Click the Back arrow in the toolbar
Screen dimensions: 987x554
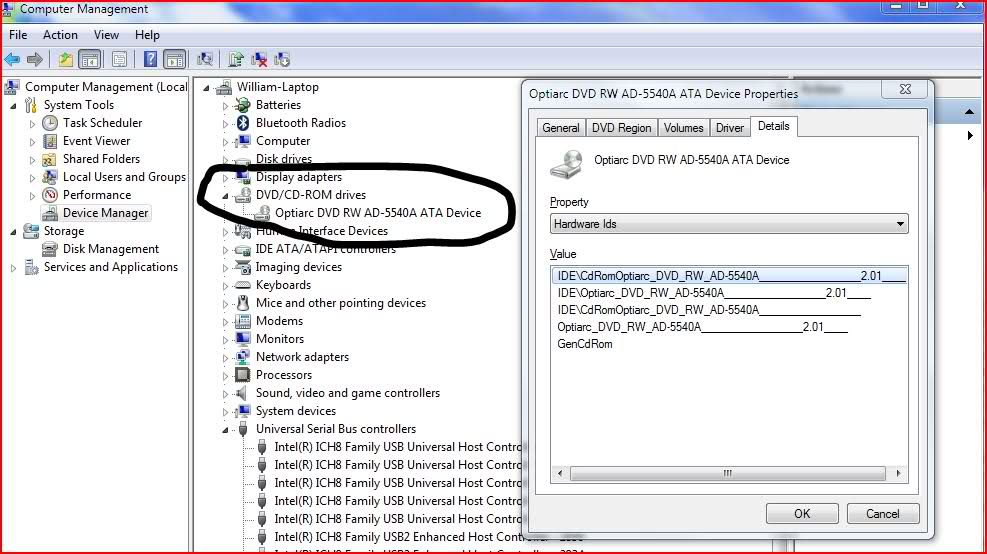point(12,60)
